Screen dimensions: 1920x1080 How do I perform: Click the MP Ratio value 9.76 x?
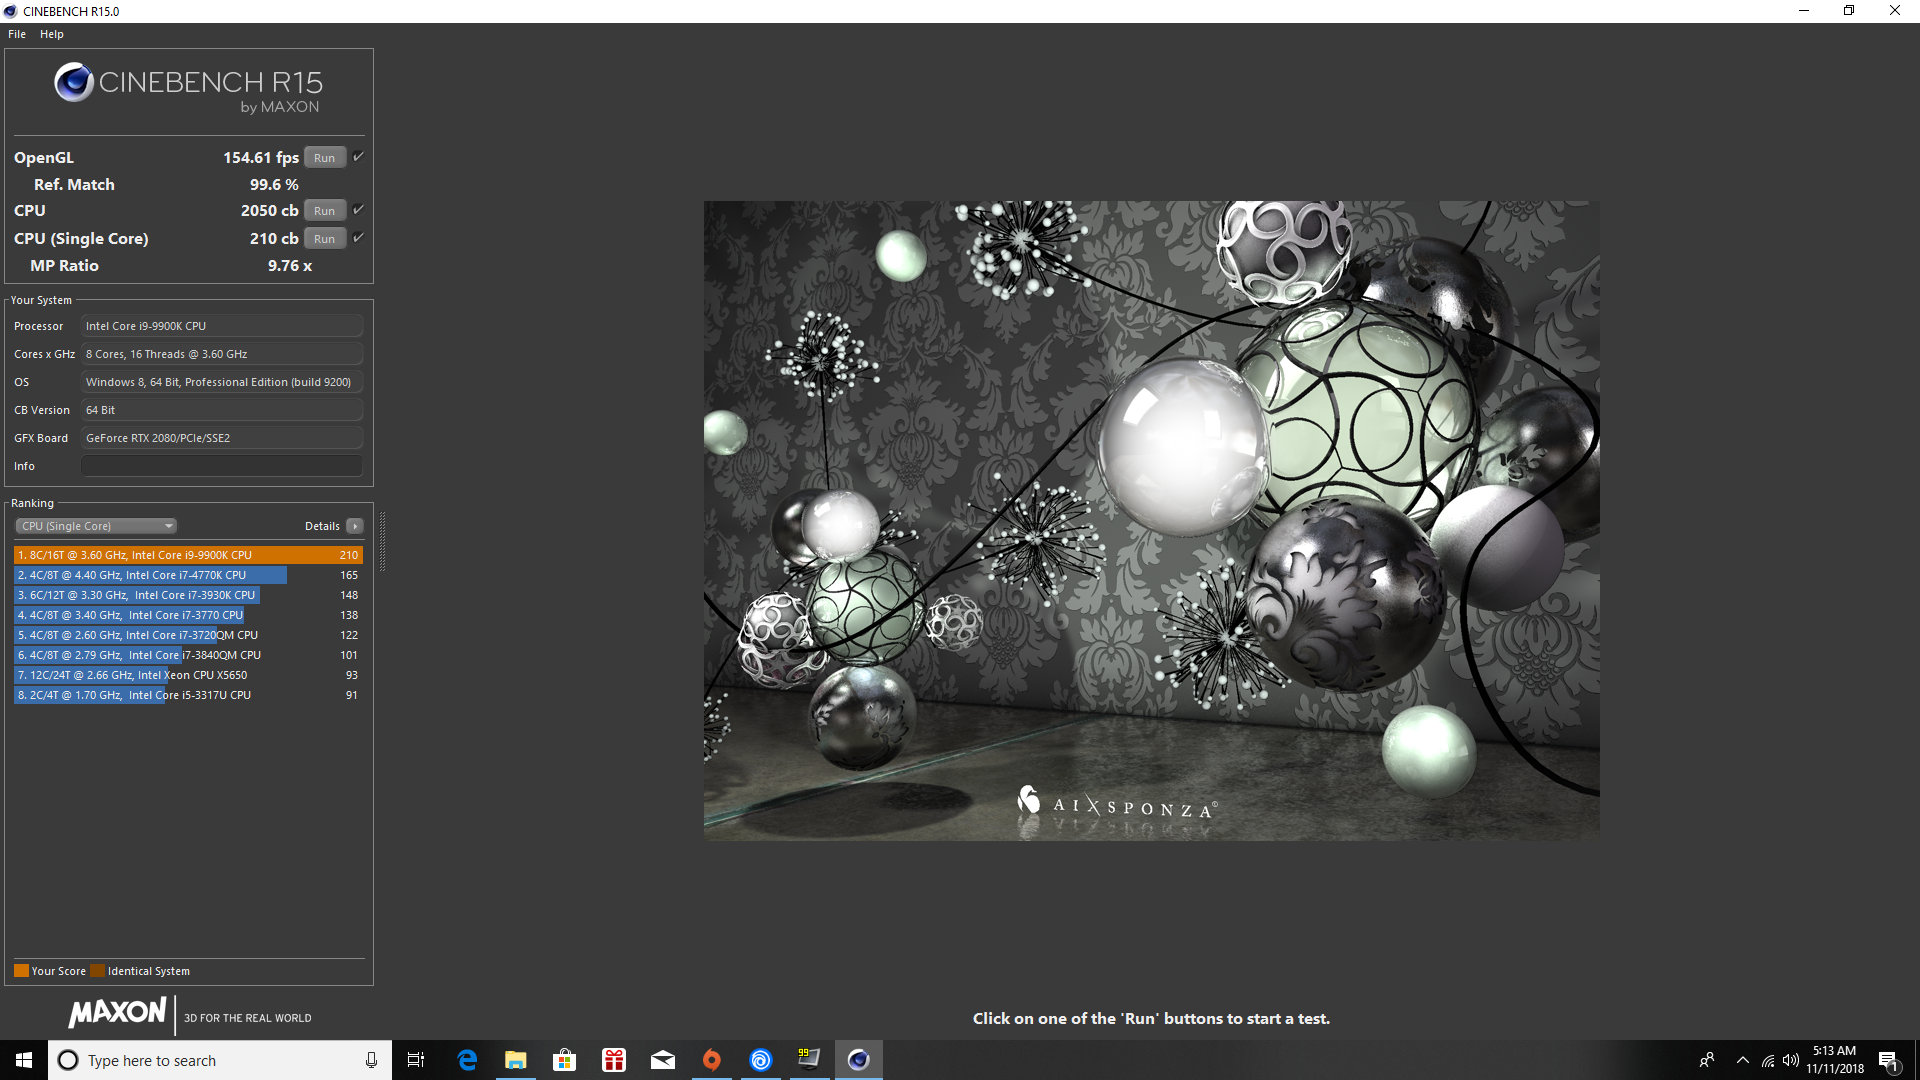[x=290, y=266]
